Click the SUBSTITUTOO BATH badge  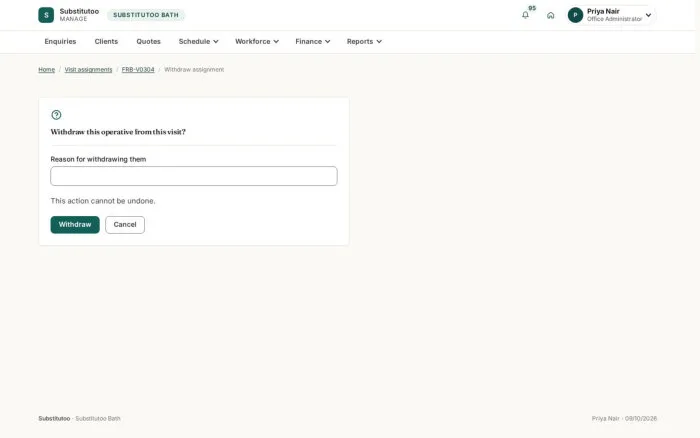pos(146,15)
